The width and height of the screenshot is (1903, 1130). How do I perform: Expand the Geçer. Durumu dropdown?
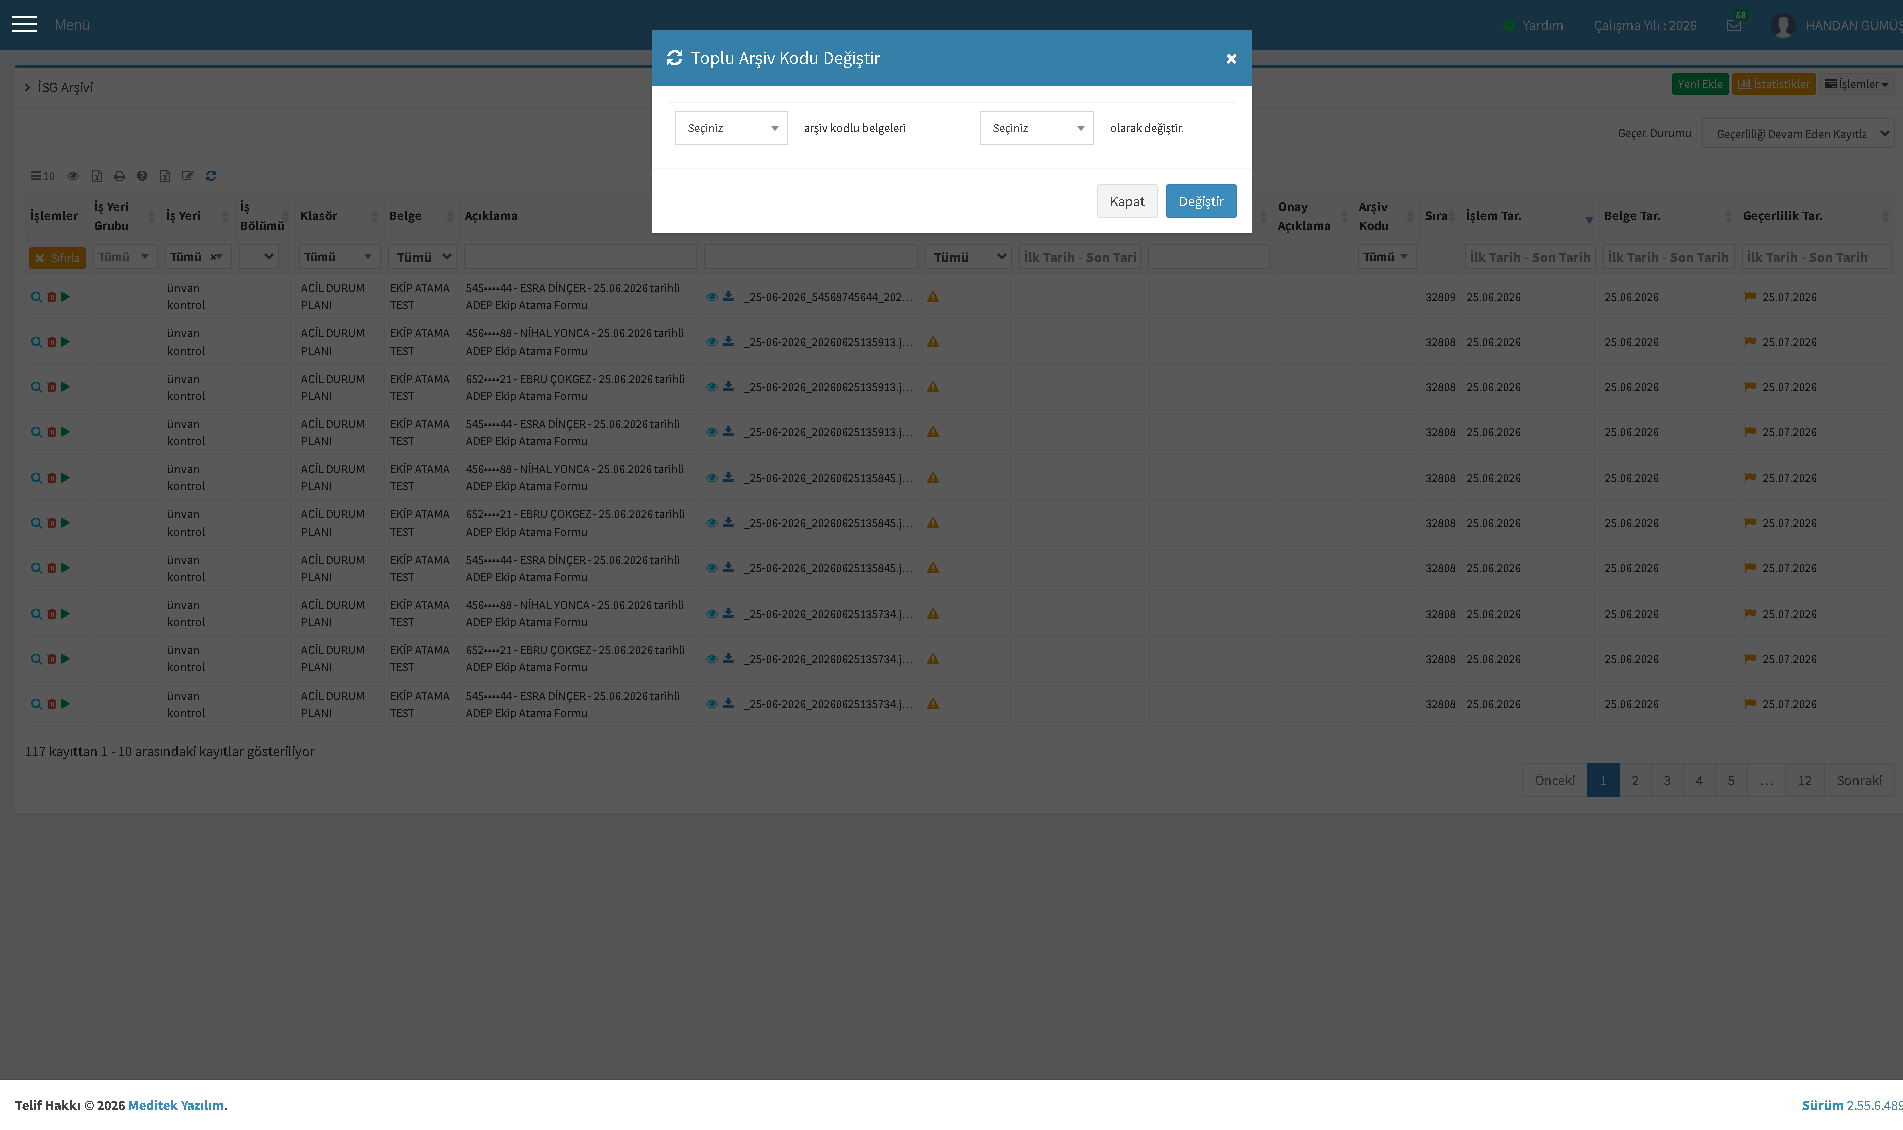coord(1798,133)
